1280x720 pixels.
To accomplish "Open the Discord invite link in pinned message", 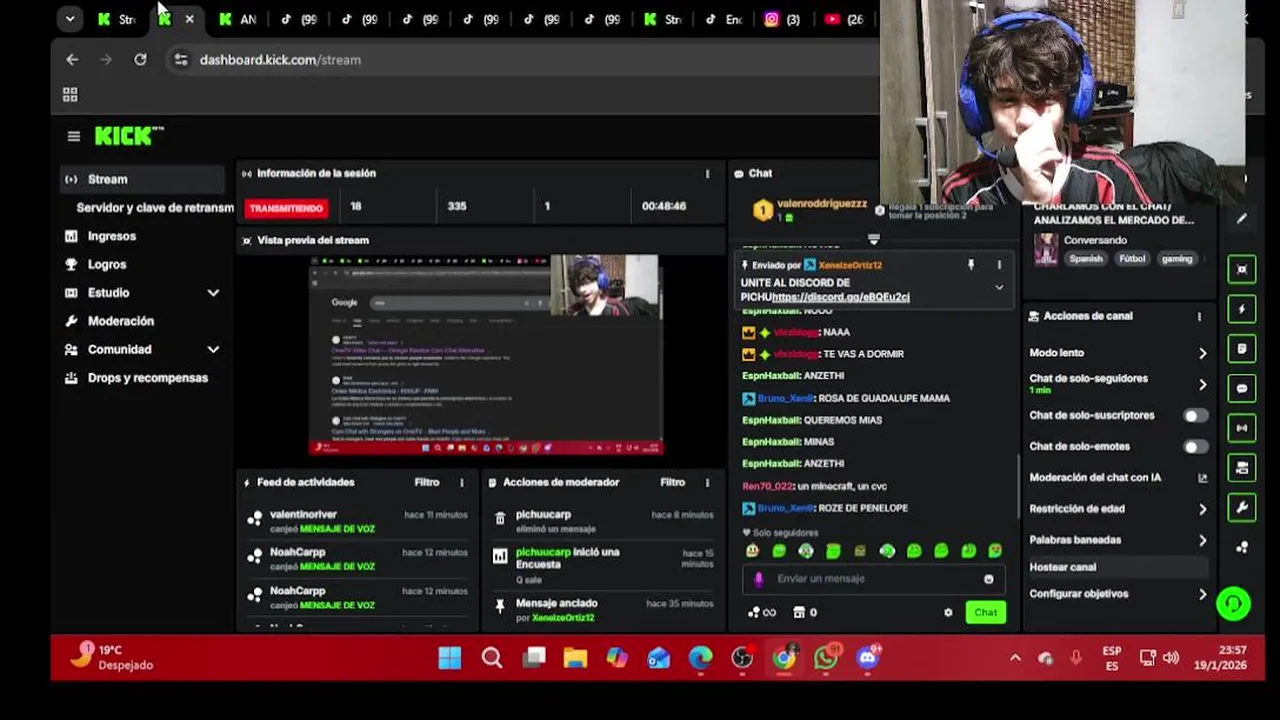I will pyautogui.click(x=840, y=297).
